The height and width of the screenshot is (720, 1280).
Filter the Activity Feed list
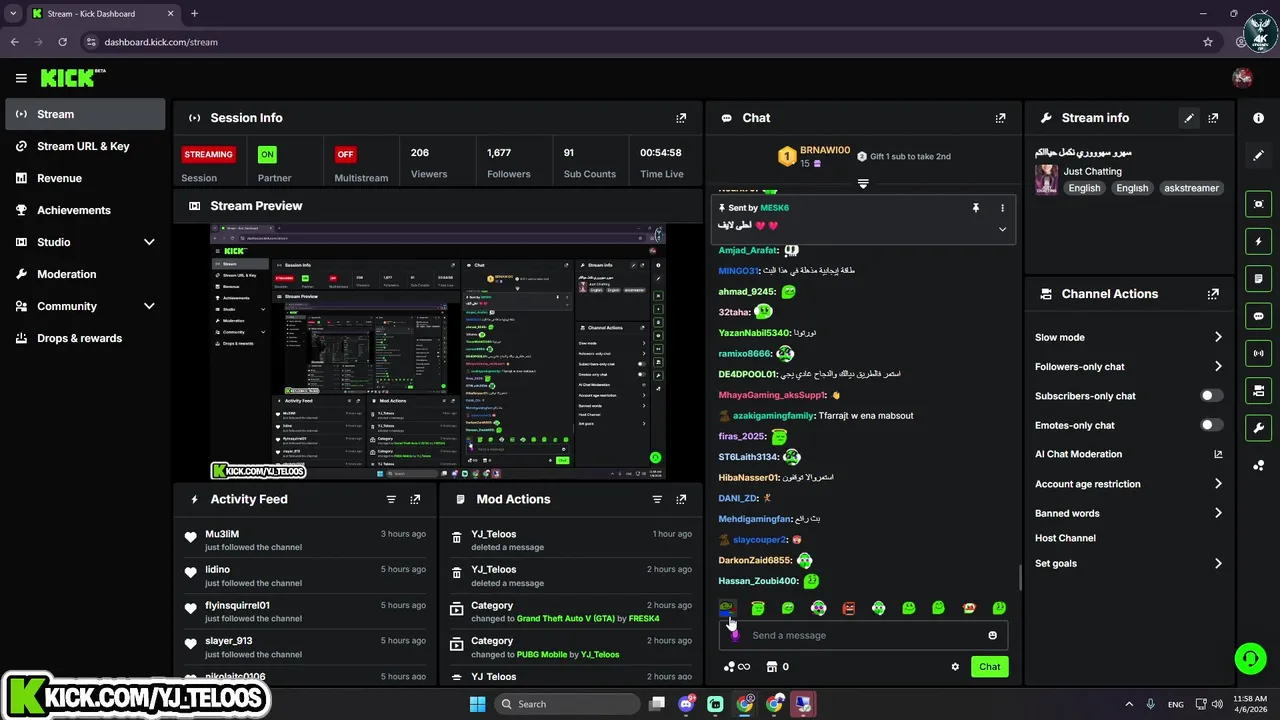coord(391,499)
